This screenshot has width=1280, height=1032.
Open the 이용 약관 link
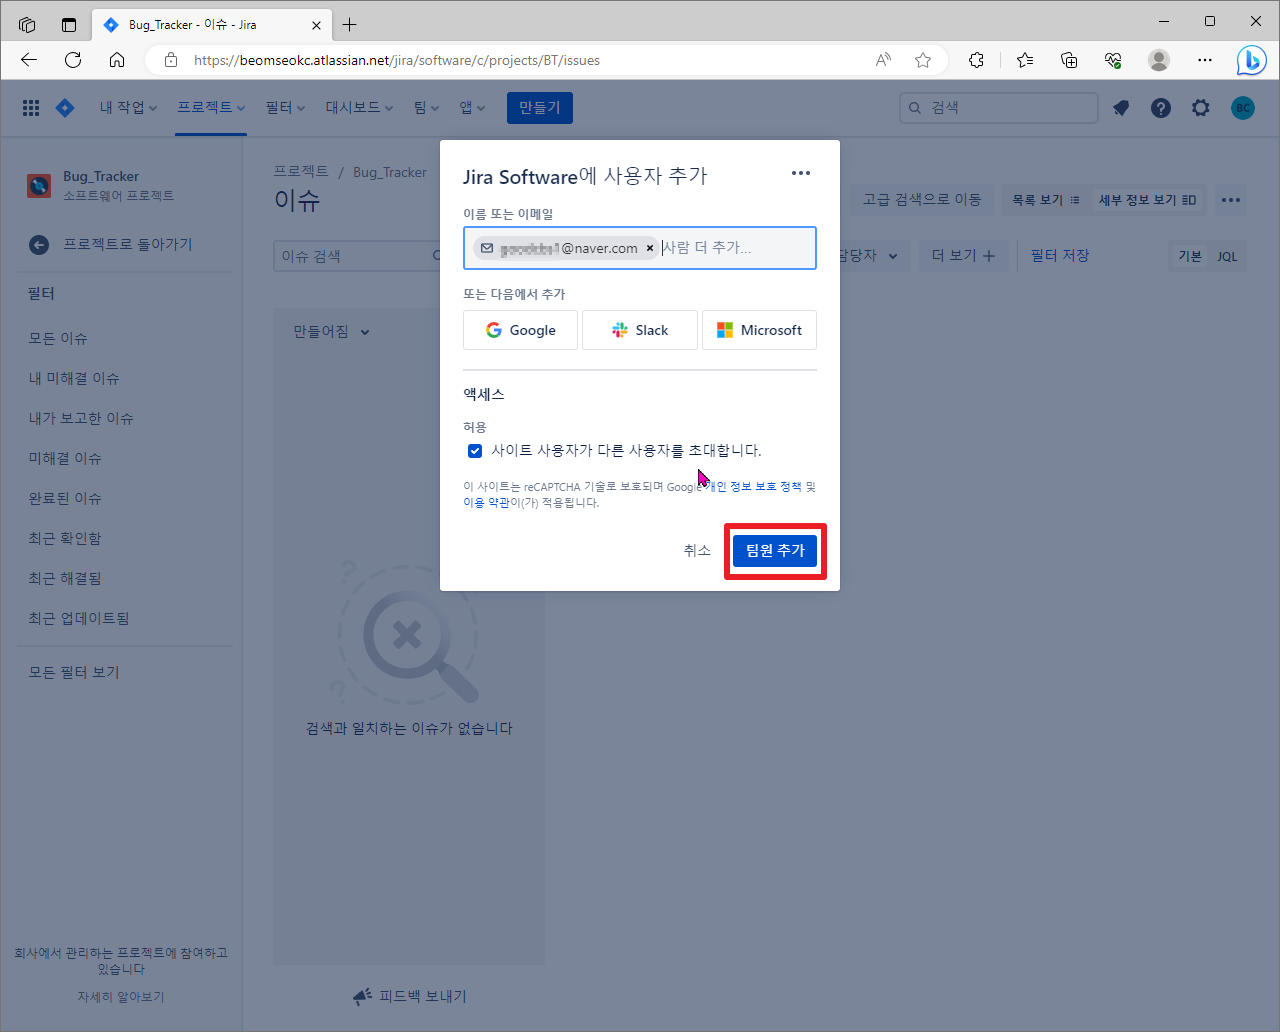tap(486, 503)
